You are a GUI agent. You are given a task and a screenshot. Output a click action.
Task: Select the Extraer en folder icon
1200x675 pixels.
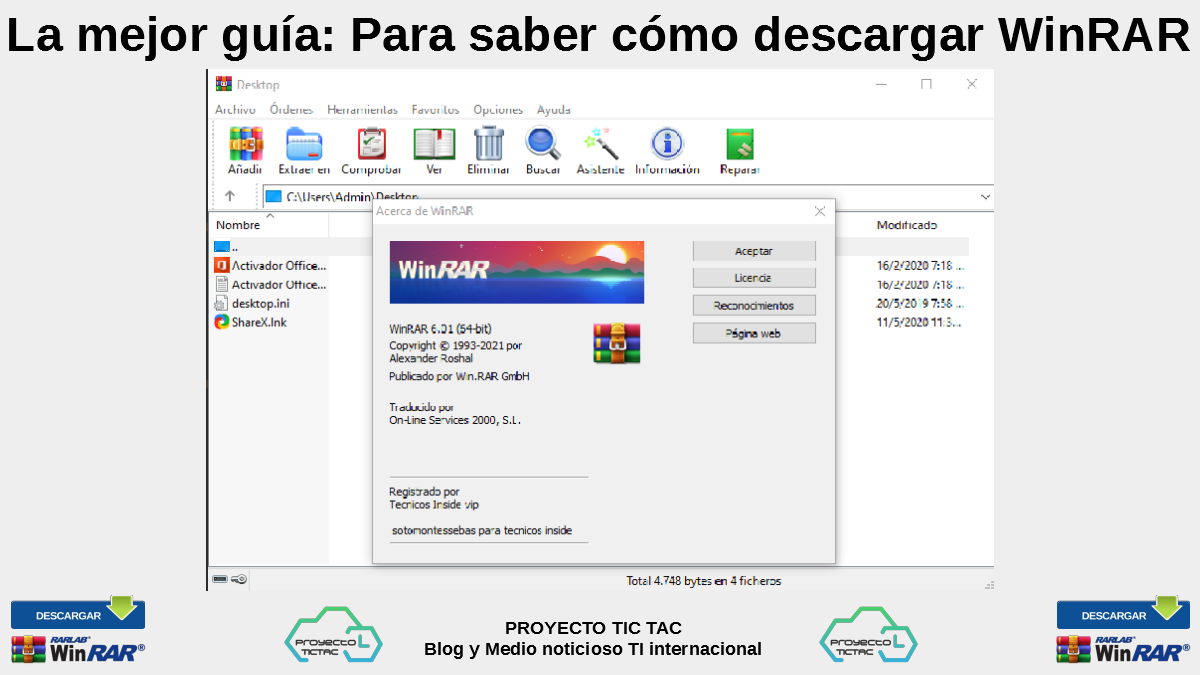pos(304,146)
